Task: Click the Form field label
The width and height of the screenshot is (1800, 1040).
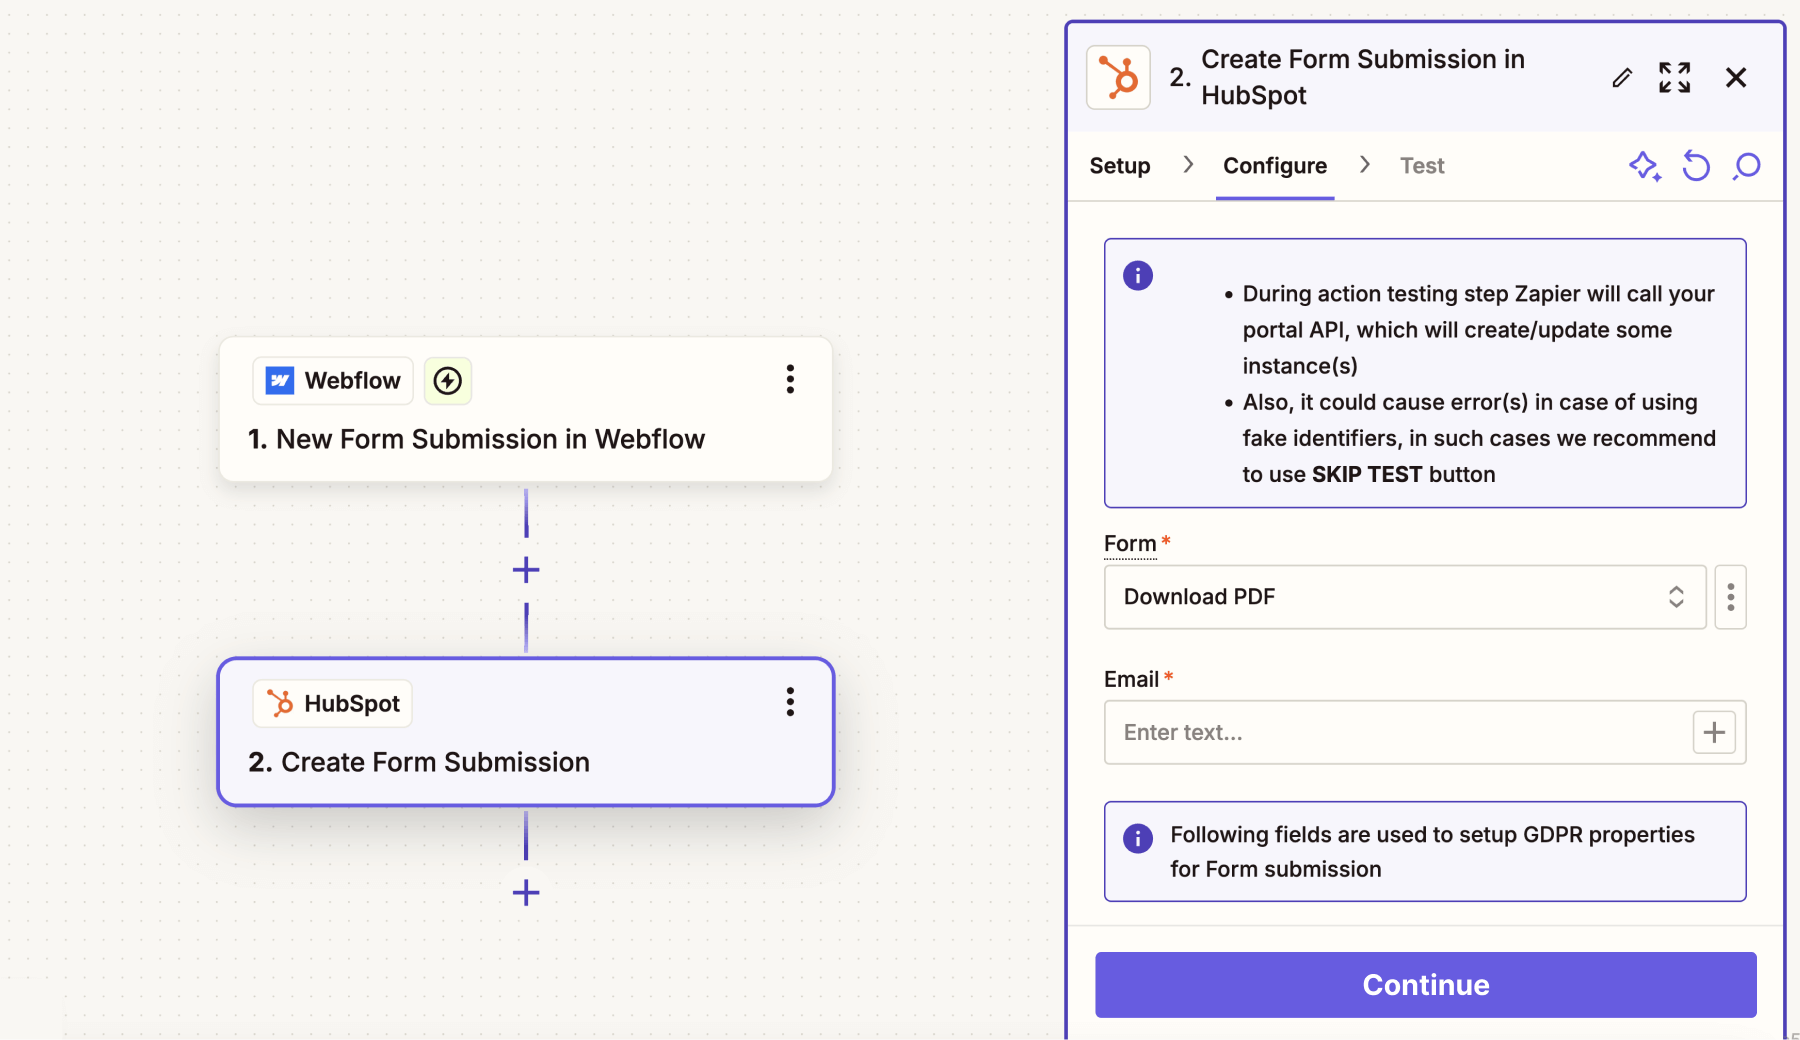Action: pos(1130,543)
